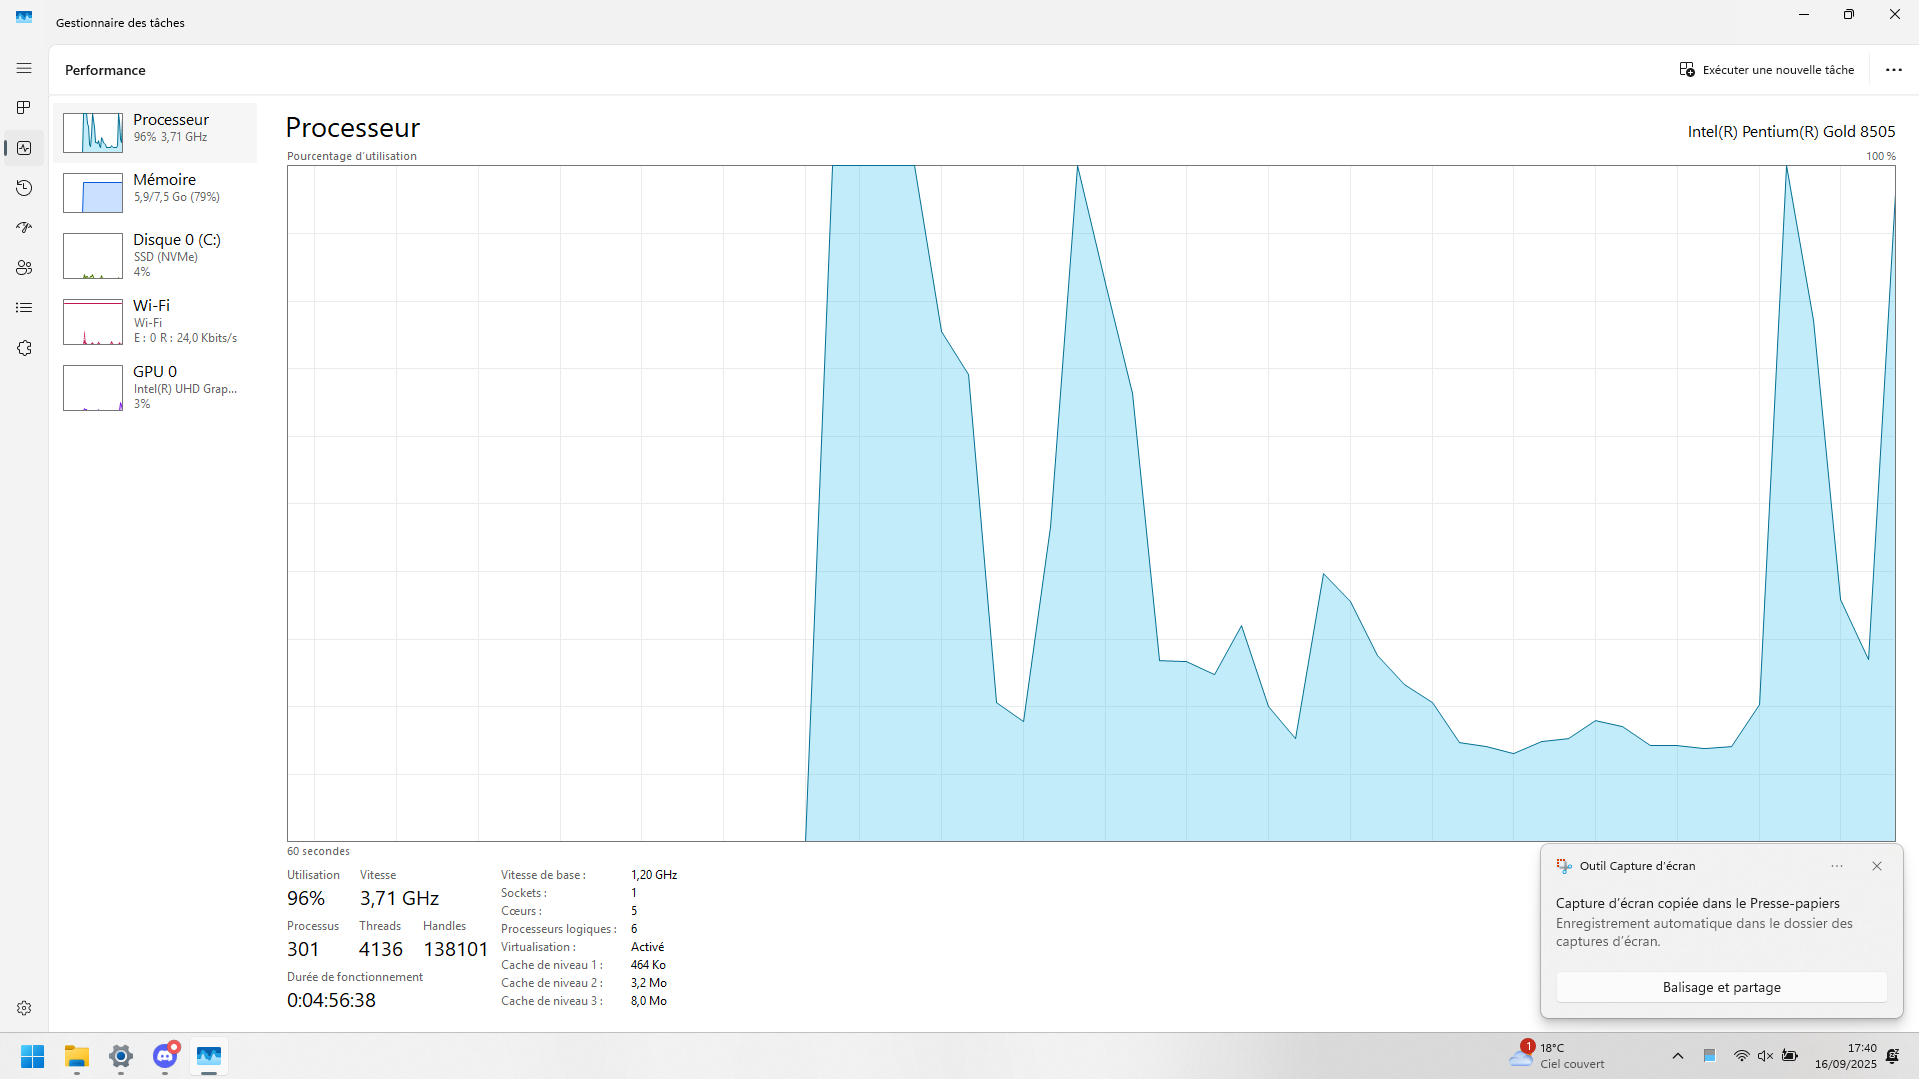1919x1079 pixels.
Task: Click Exécuter une nouvelle tâche button
Action: 1766,70
